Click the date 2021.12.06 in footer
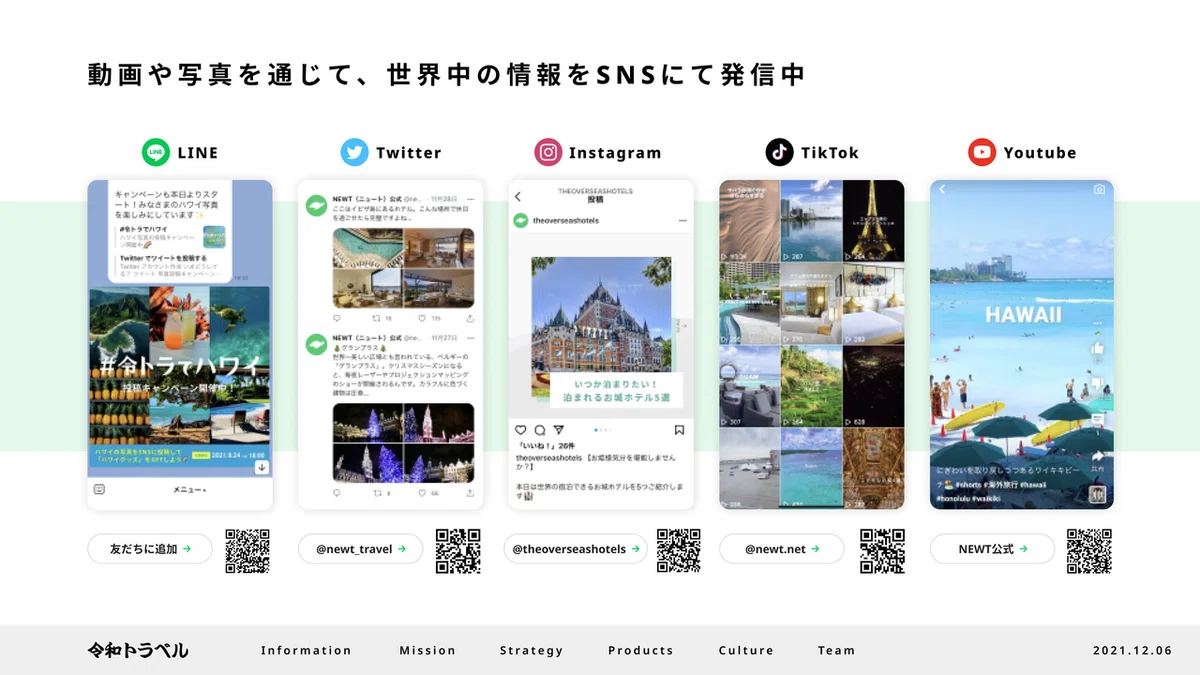The height and width of the screenshot is (675, 1200). tap(1132, 650)
